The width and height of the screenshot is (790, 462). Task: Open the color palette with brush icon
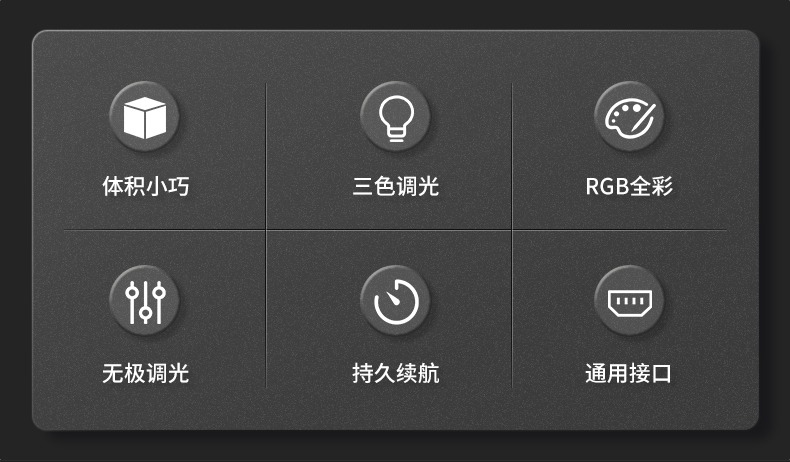(629, 116)
